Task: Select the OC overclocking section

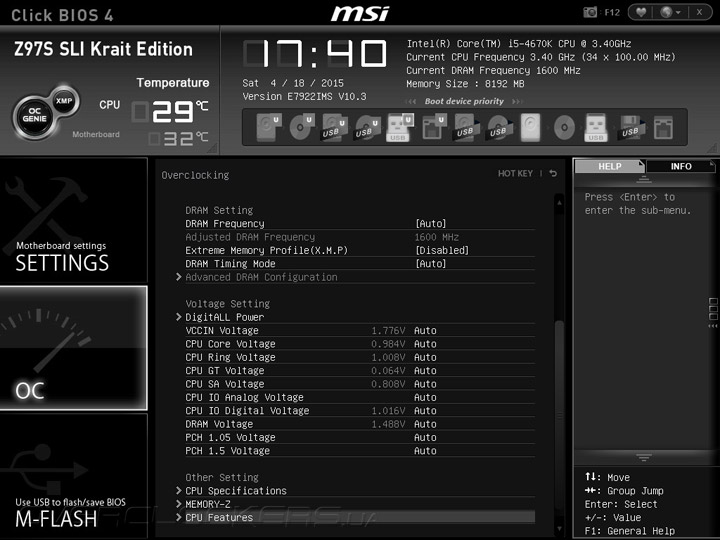Action: (73, 348)
